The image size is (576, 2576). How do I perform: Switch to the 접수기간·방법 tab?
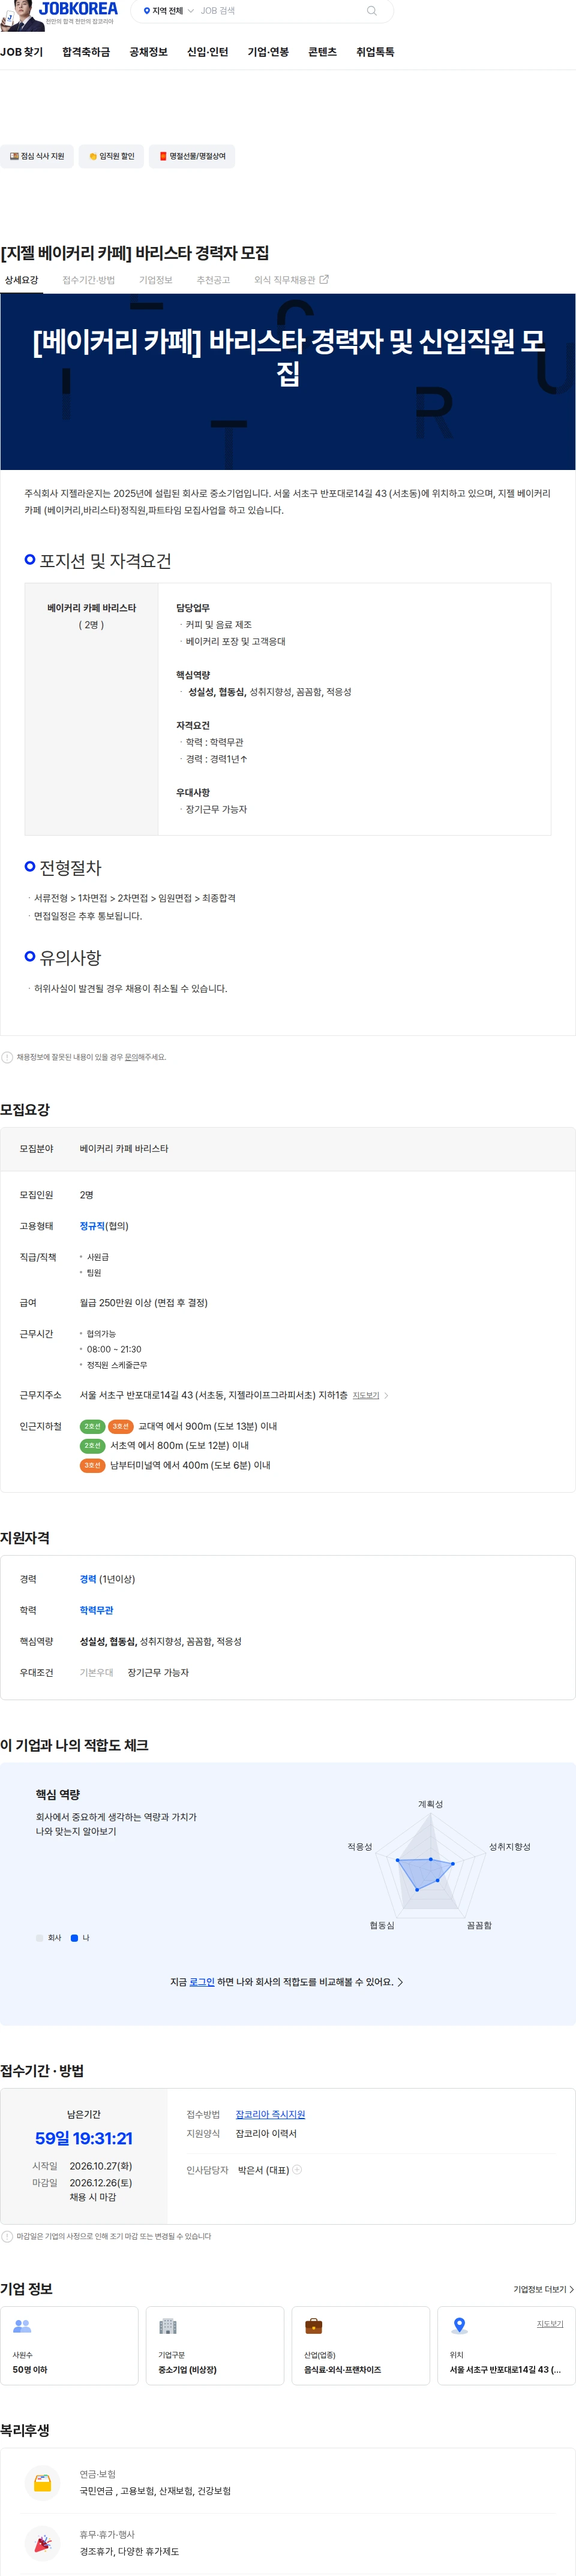88,280
